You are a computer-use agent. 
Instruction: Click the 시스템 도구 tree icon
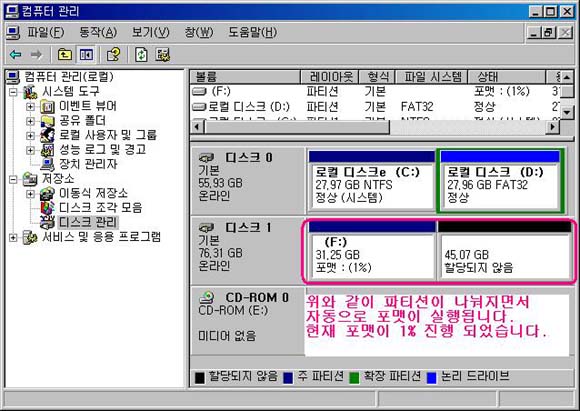point(30,92)
